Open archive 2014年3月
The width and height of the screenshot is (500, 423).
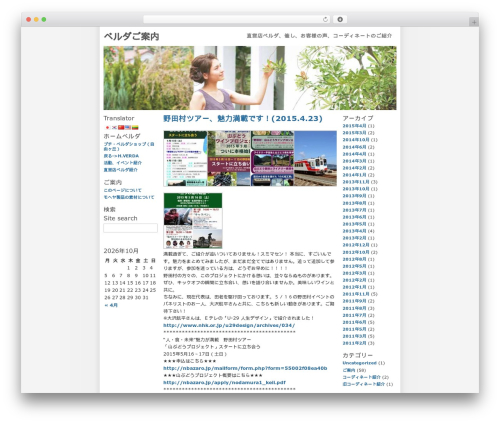point(354,161)
